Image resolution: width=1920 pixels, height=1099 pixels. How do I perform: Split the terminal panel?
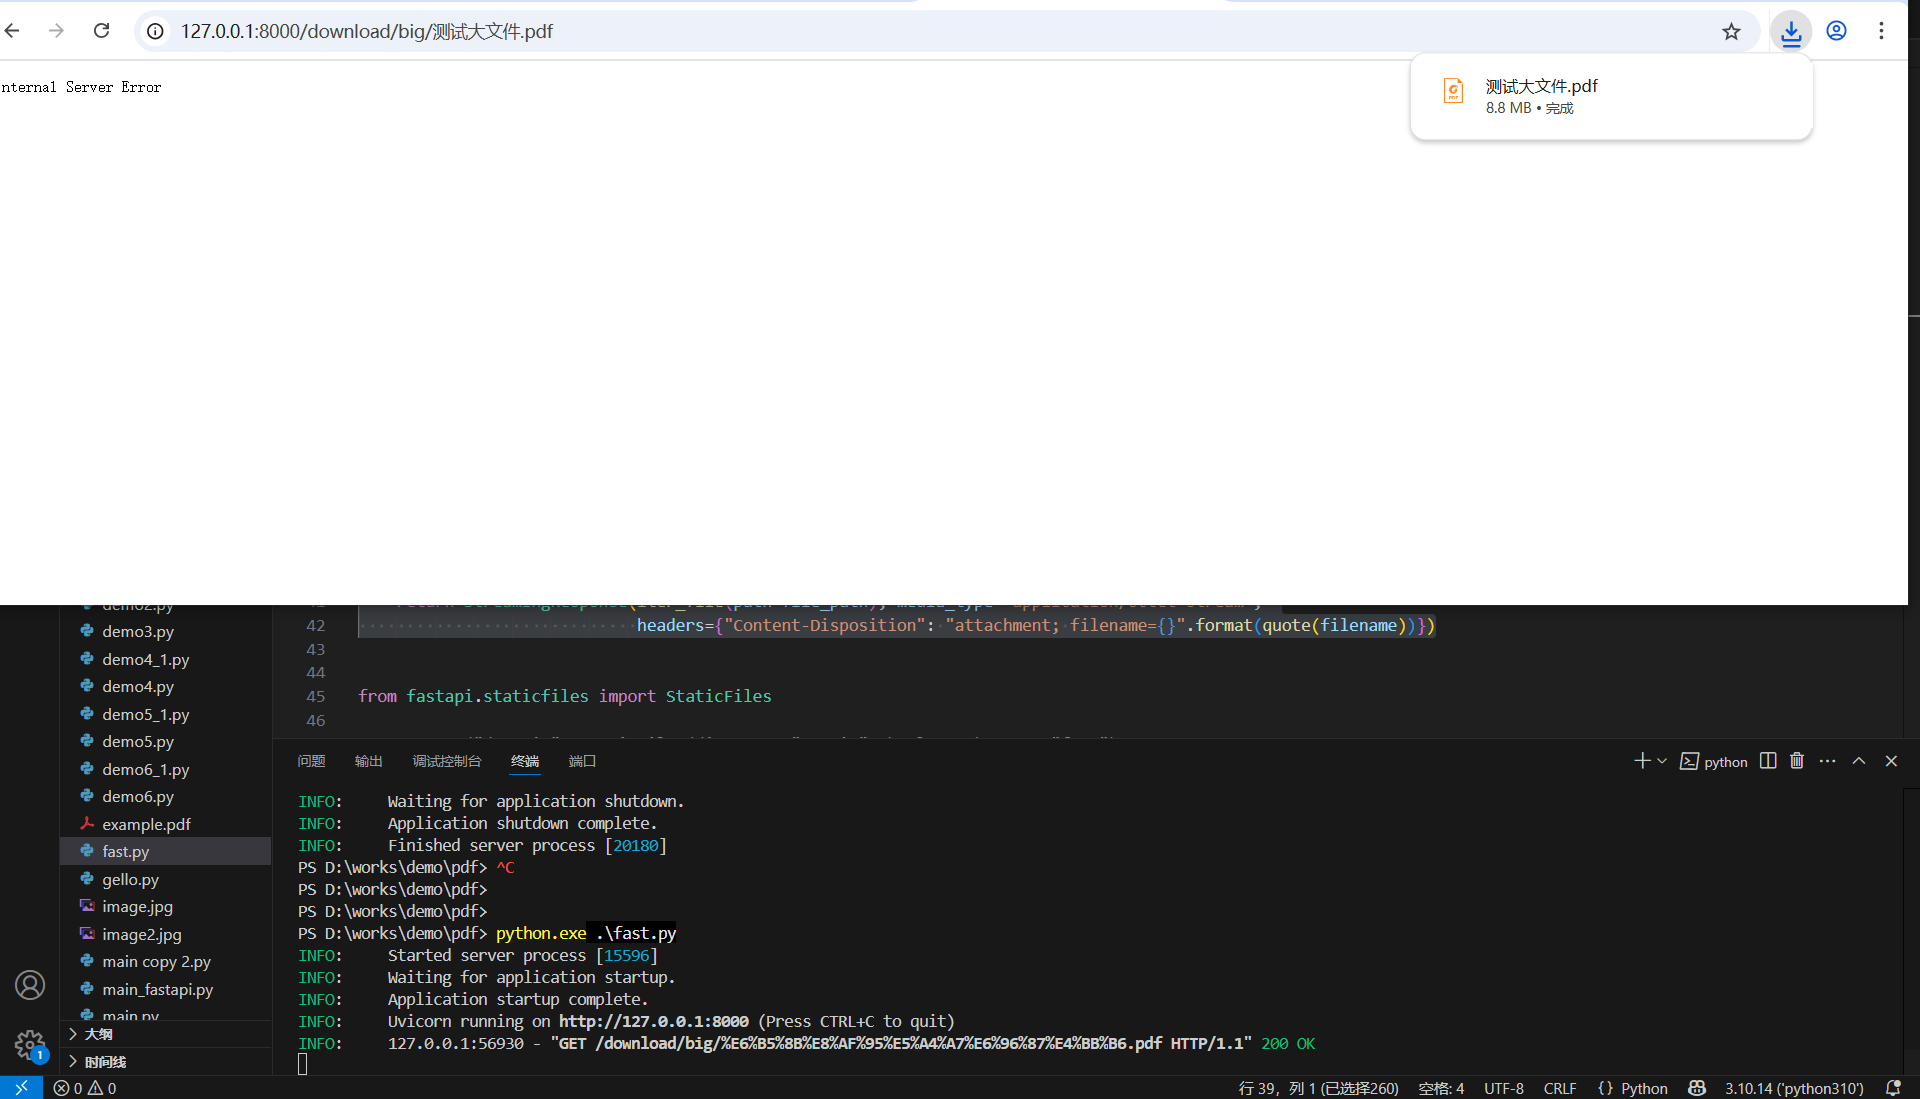pos(1768,761)
